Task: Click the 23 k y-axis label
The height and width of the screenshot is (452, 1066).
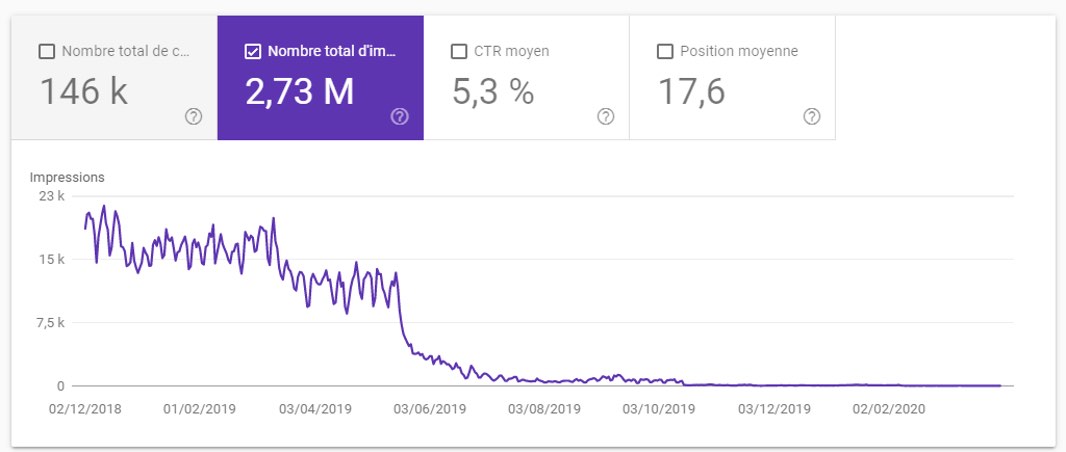Action: click(51, 196)
